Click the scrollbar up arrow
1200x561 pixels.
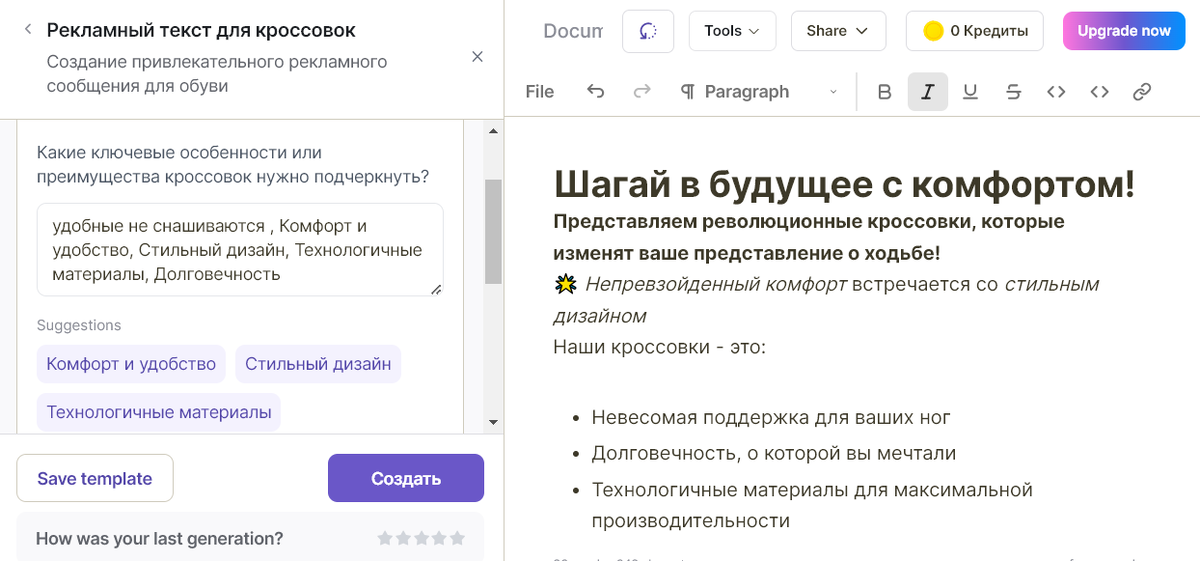tap(493, 131)
